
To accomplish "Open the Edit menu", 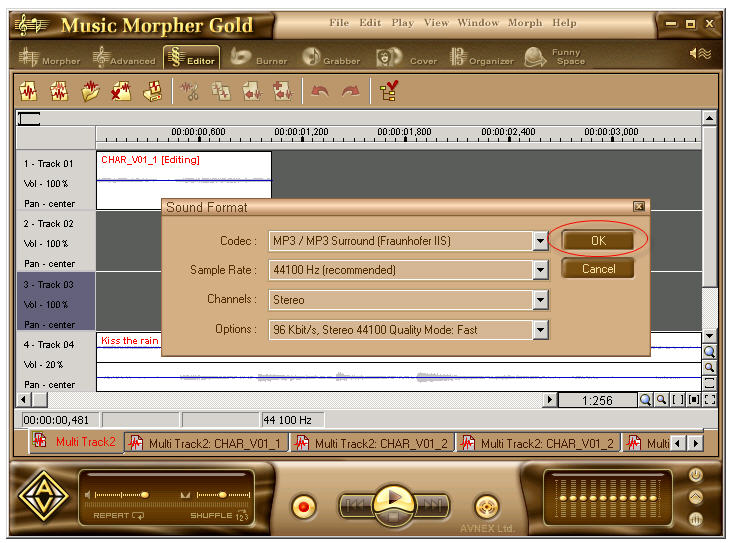I will tap(370, 22).
